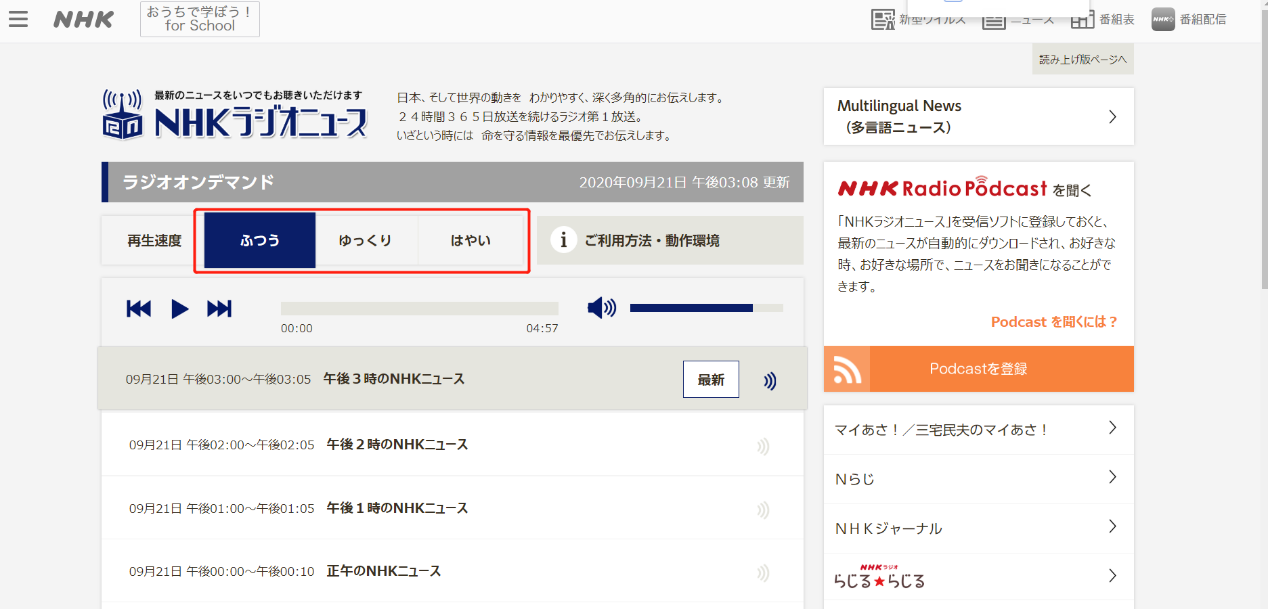Click the 番組配信 NHK icon
Image resolution: width=1268 pixels, height=609 pixels.
[x=1163, y=19]
